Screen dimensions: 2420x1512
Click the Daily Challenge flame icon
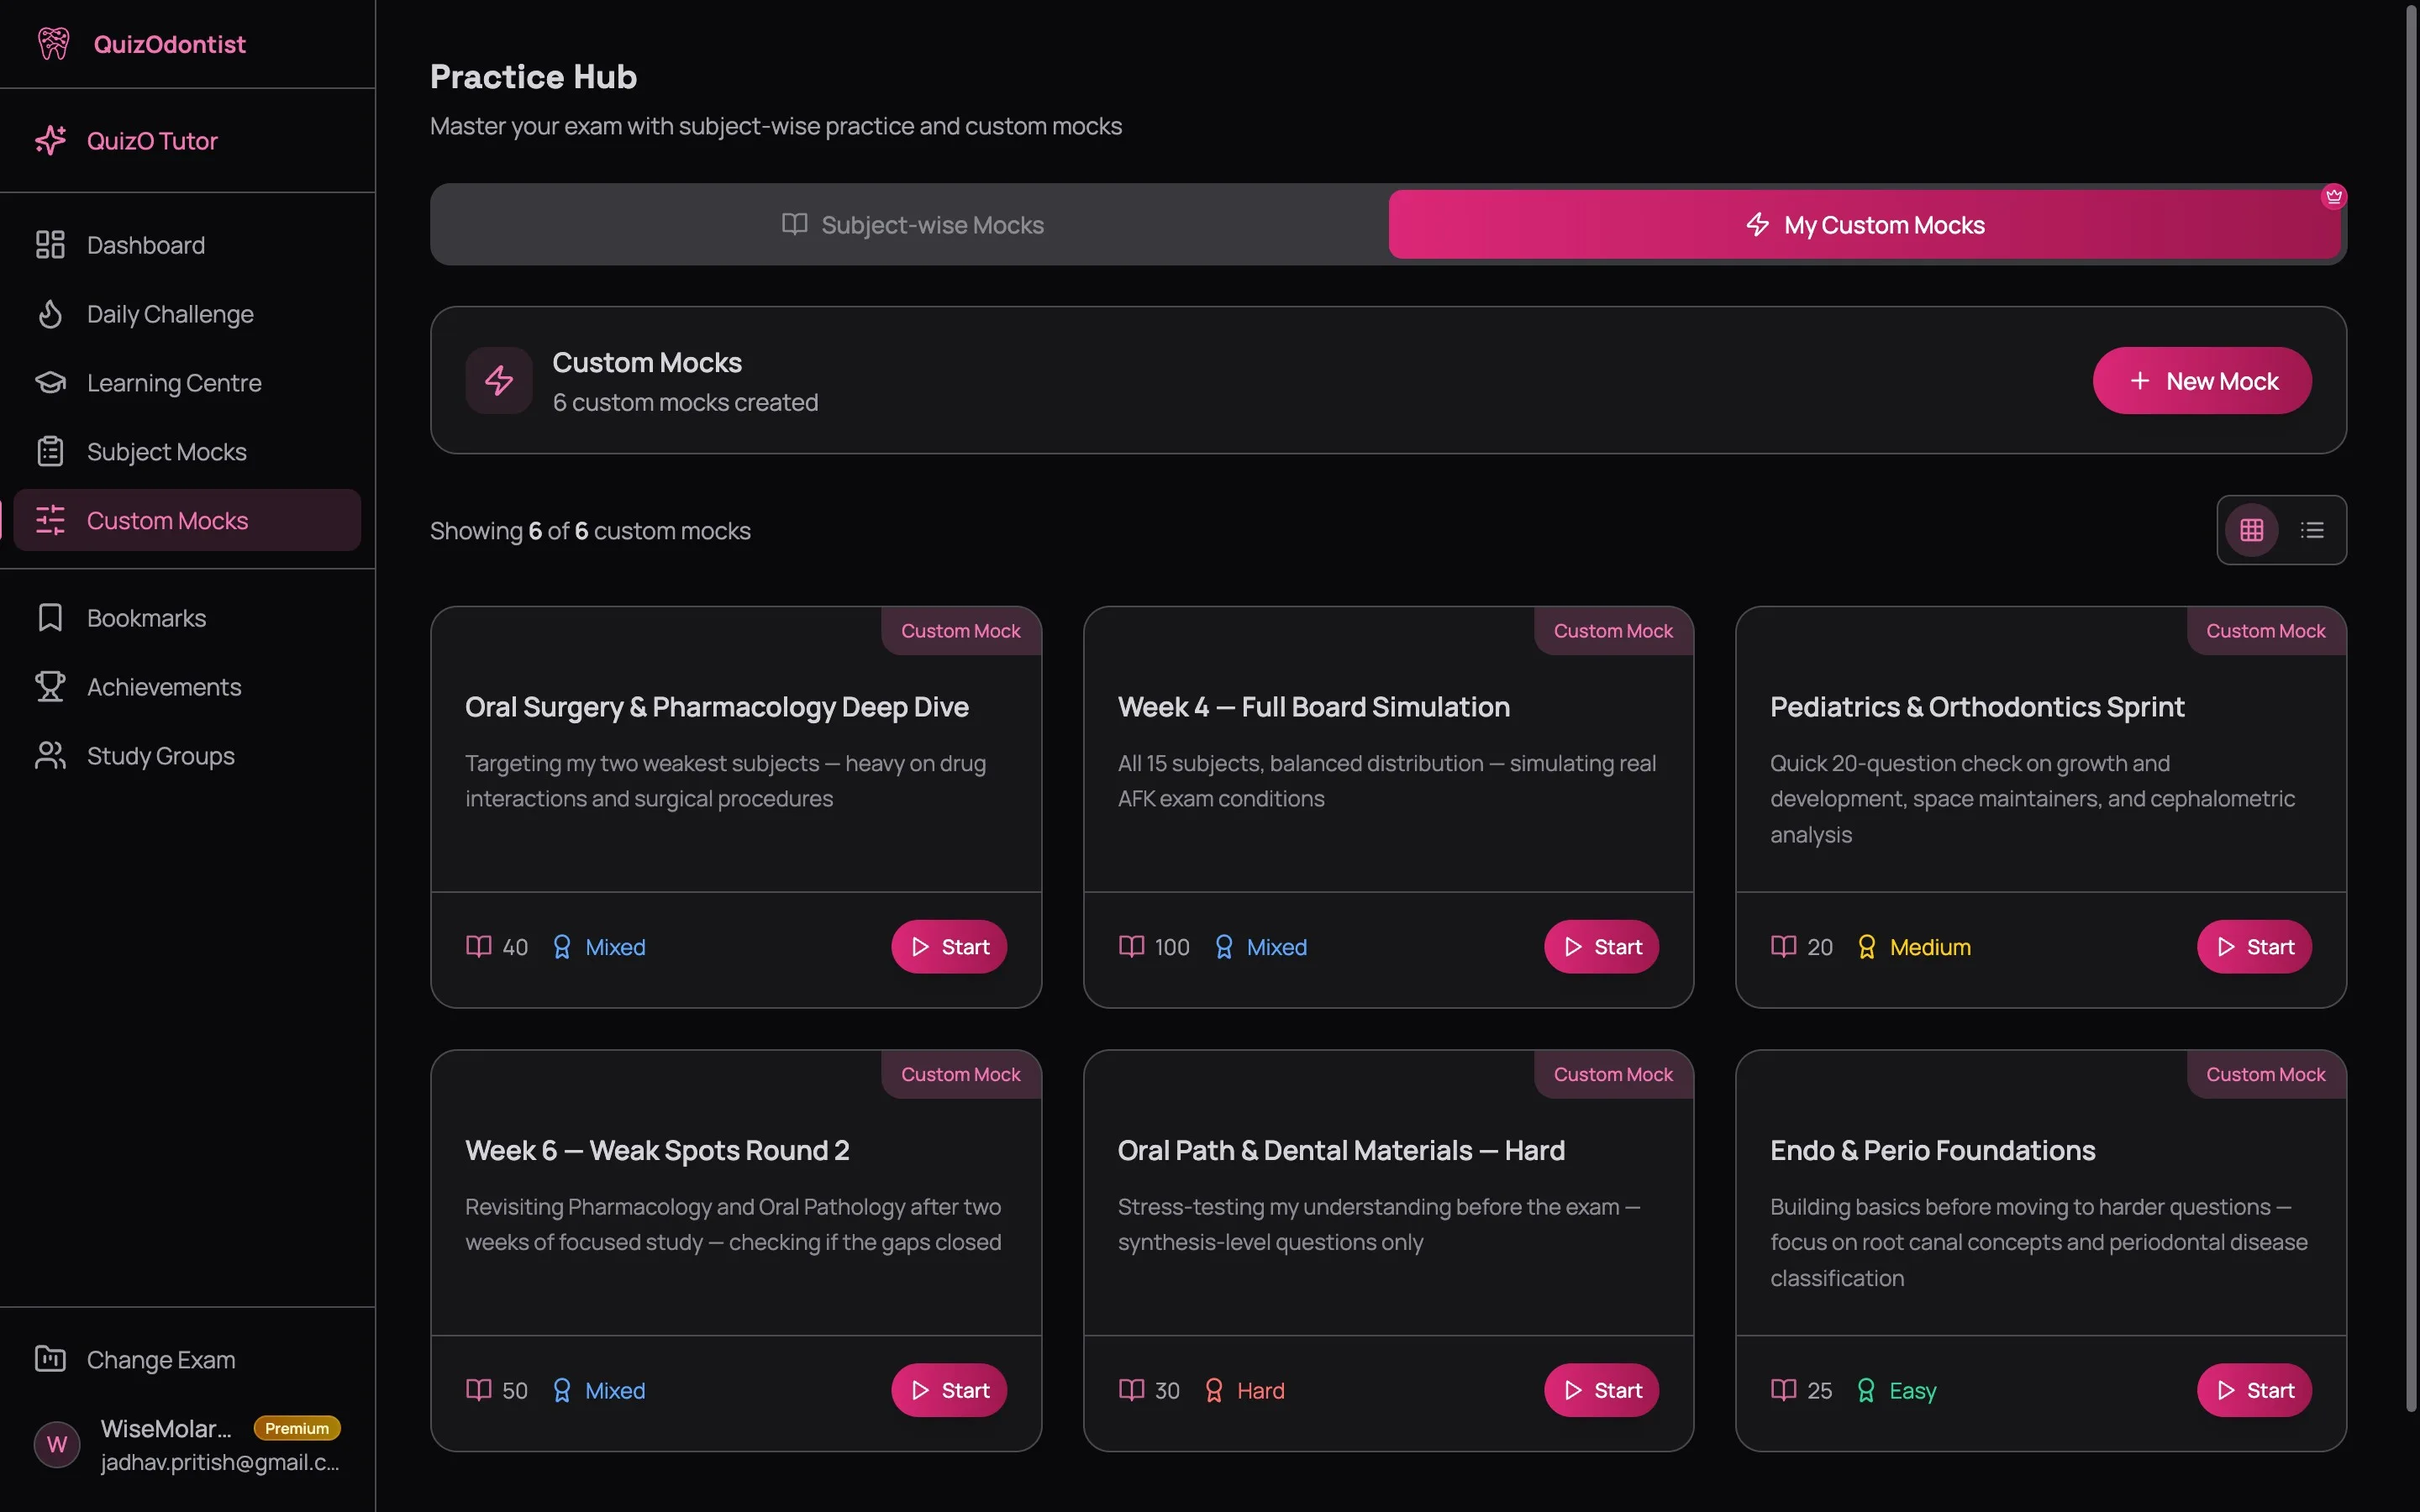[x=50, y=314]
